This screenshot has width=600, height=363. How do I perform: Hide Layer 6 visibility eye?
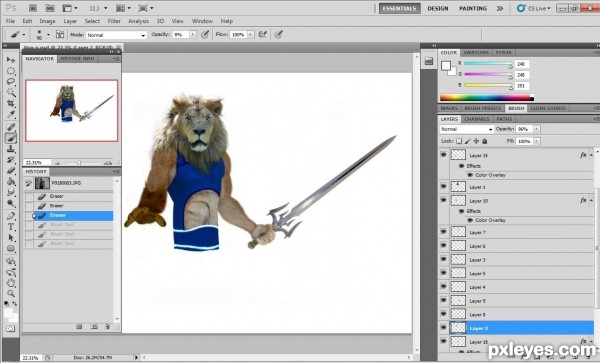pos(443,246)
